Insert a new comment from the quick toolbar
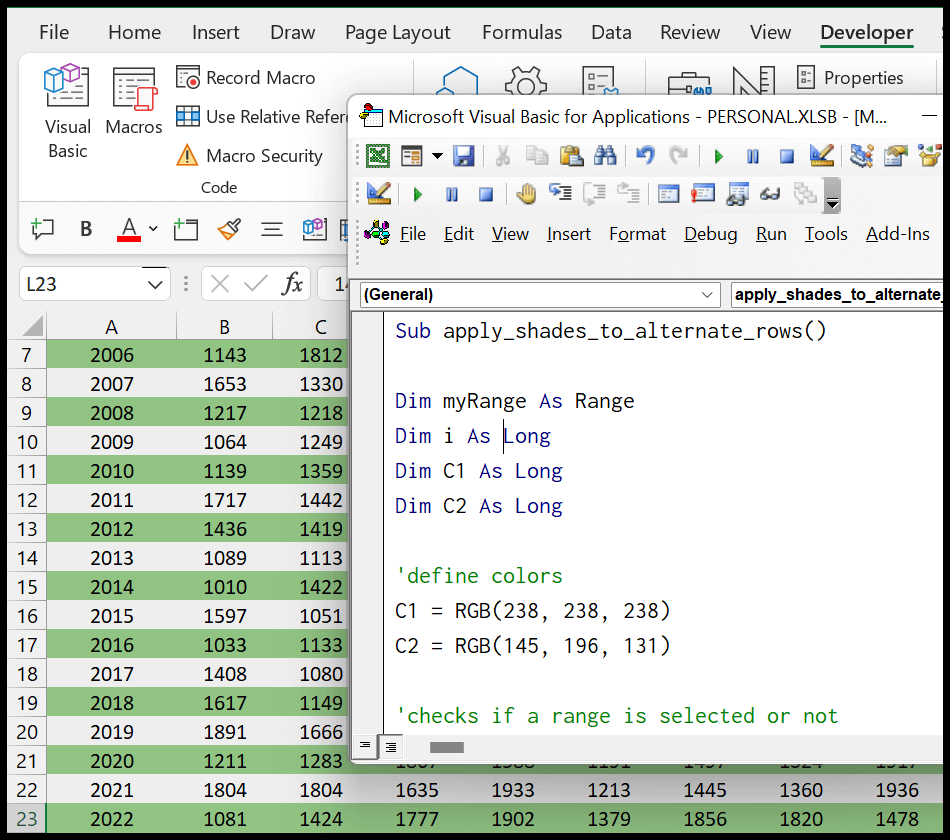The width and height of the screenshot is (950, 840). coord(42,229)
